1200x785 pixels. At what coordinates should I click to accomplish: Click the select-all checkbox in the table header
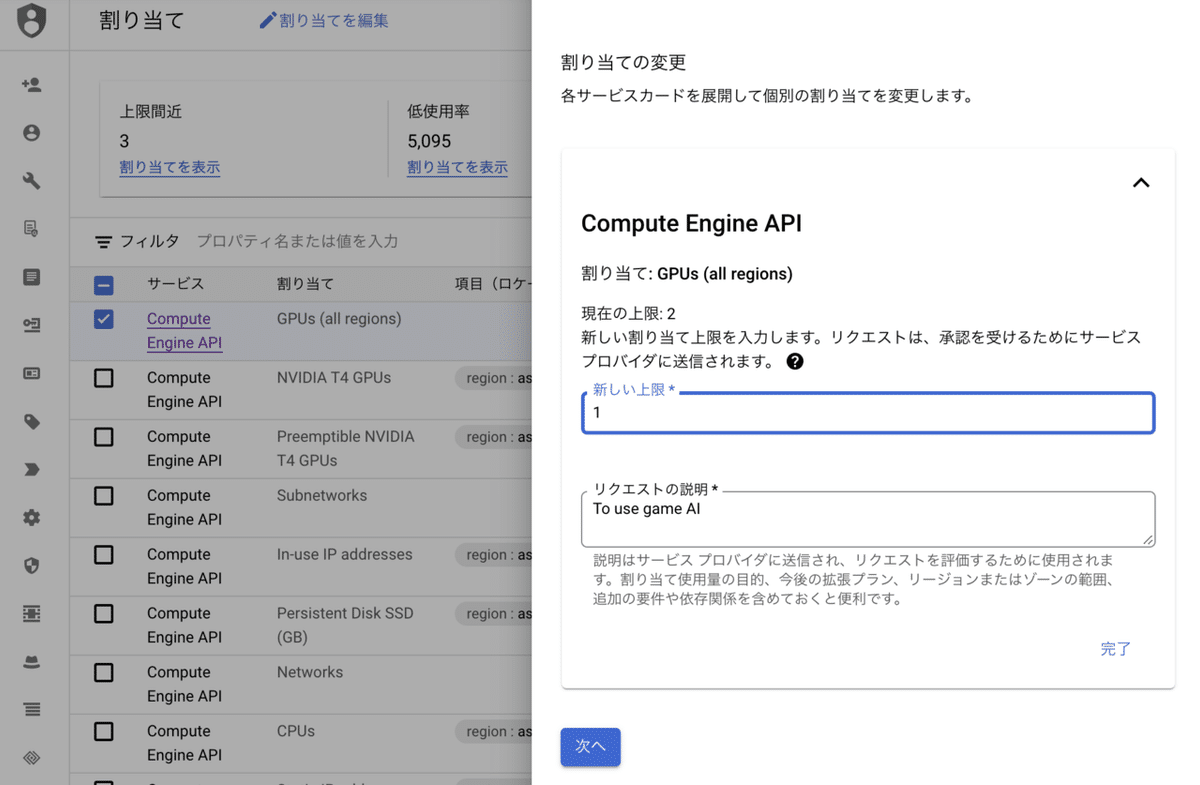104,284
